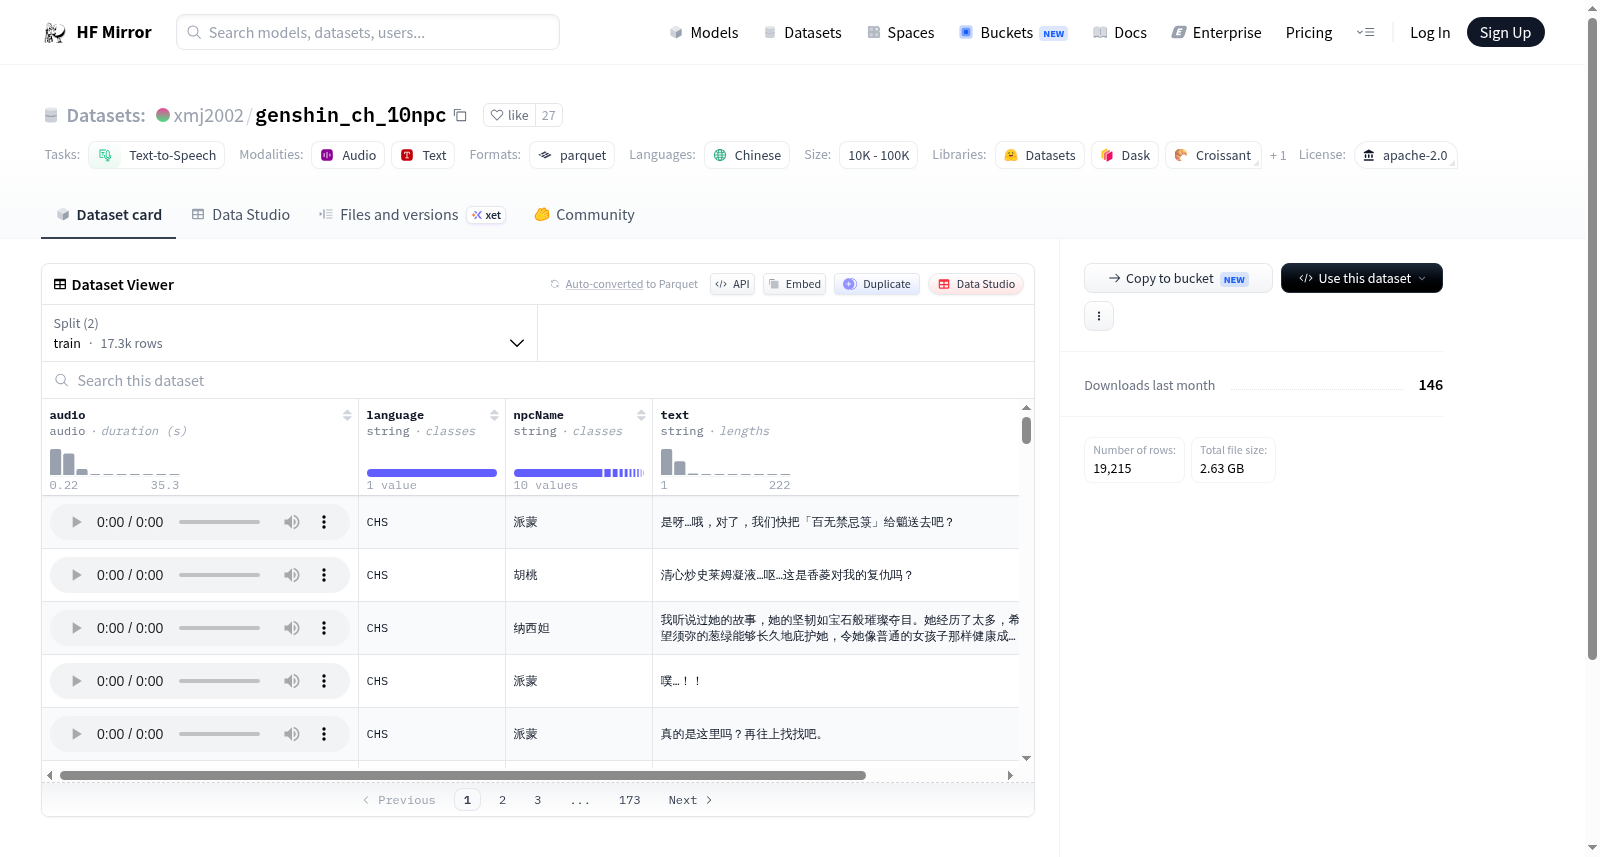Switch to the Dataset card tab
The height and width of the screenshot is (857, 1600).
pos(108,215)
